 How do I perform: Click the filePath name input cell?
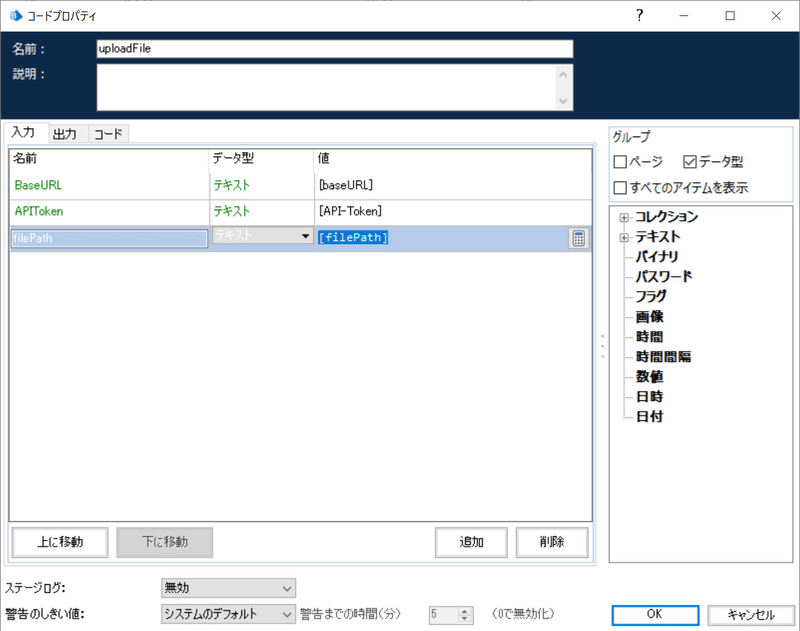tap(109, 238)
